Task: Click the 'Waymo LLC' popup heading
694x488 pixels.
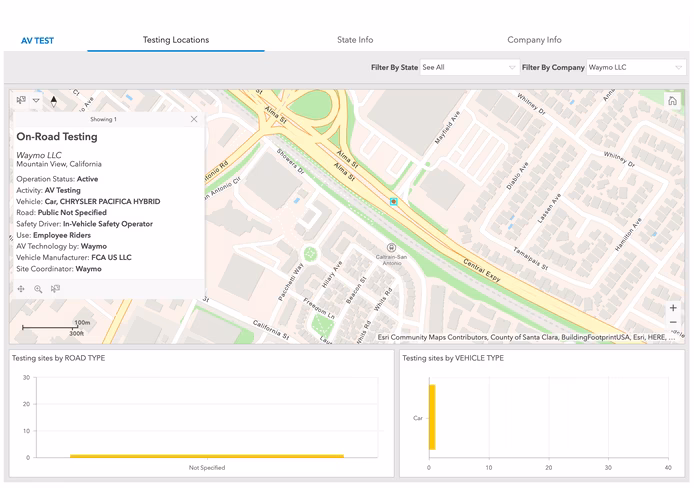Action: [39, 155]
